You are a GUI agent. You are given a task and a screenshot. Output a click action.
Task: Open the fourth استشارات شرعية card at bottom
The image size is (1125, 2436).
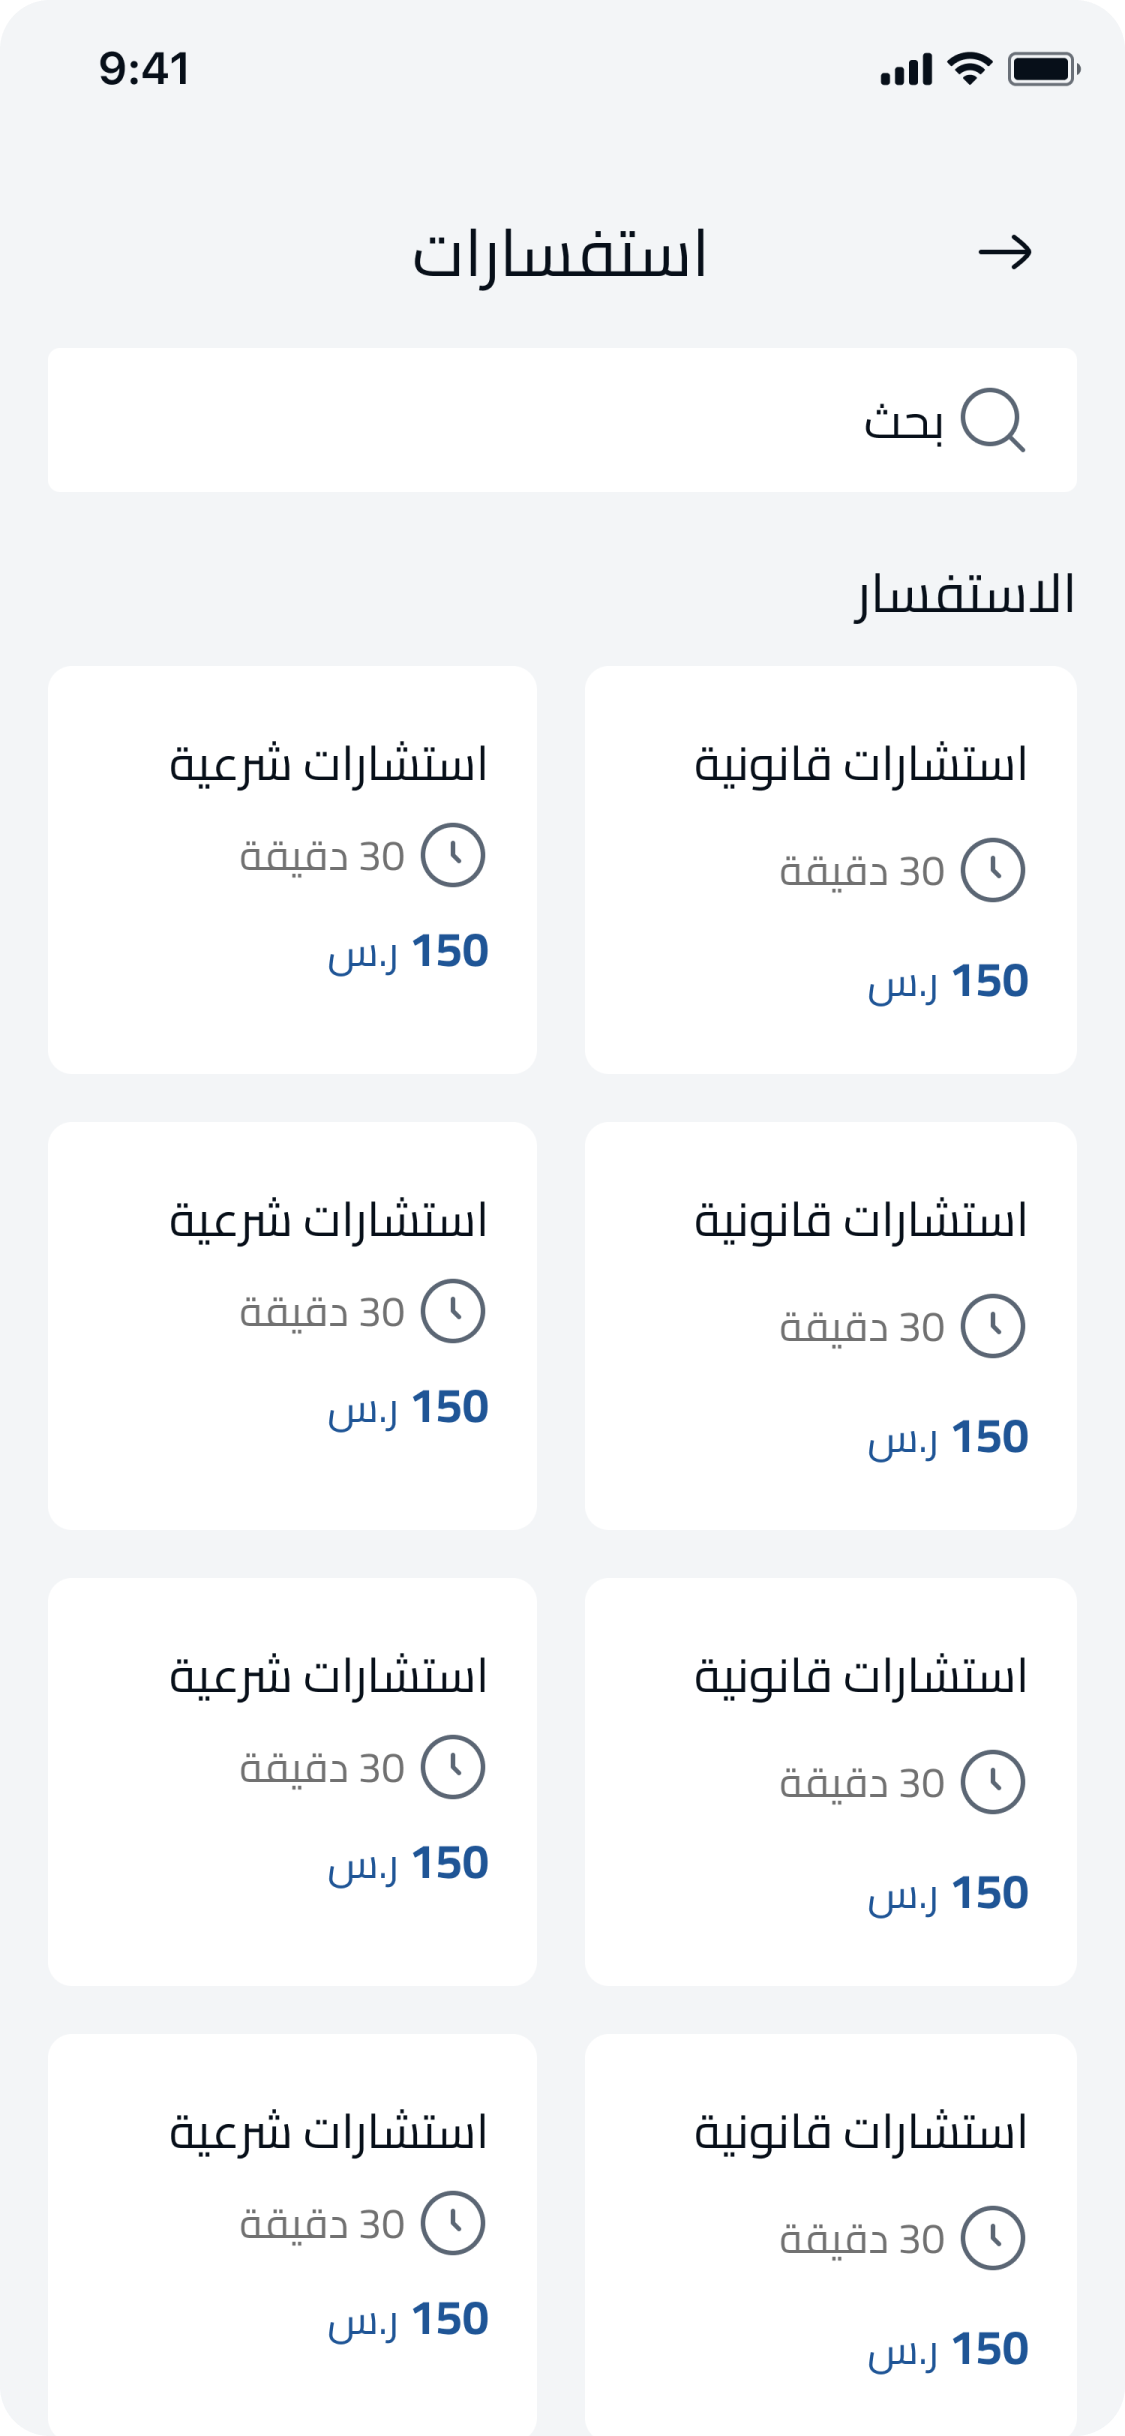pyautogui.click(x=292, y=2230)
